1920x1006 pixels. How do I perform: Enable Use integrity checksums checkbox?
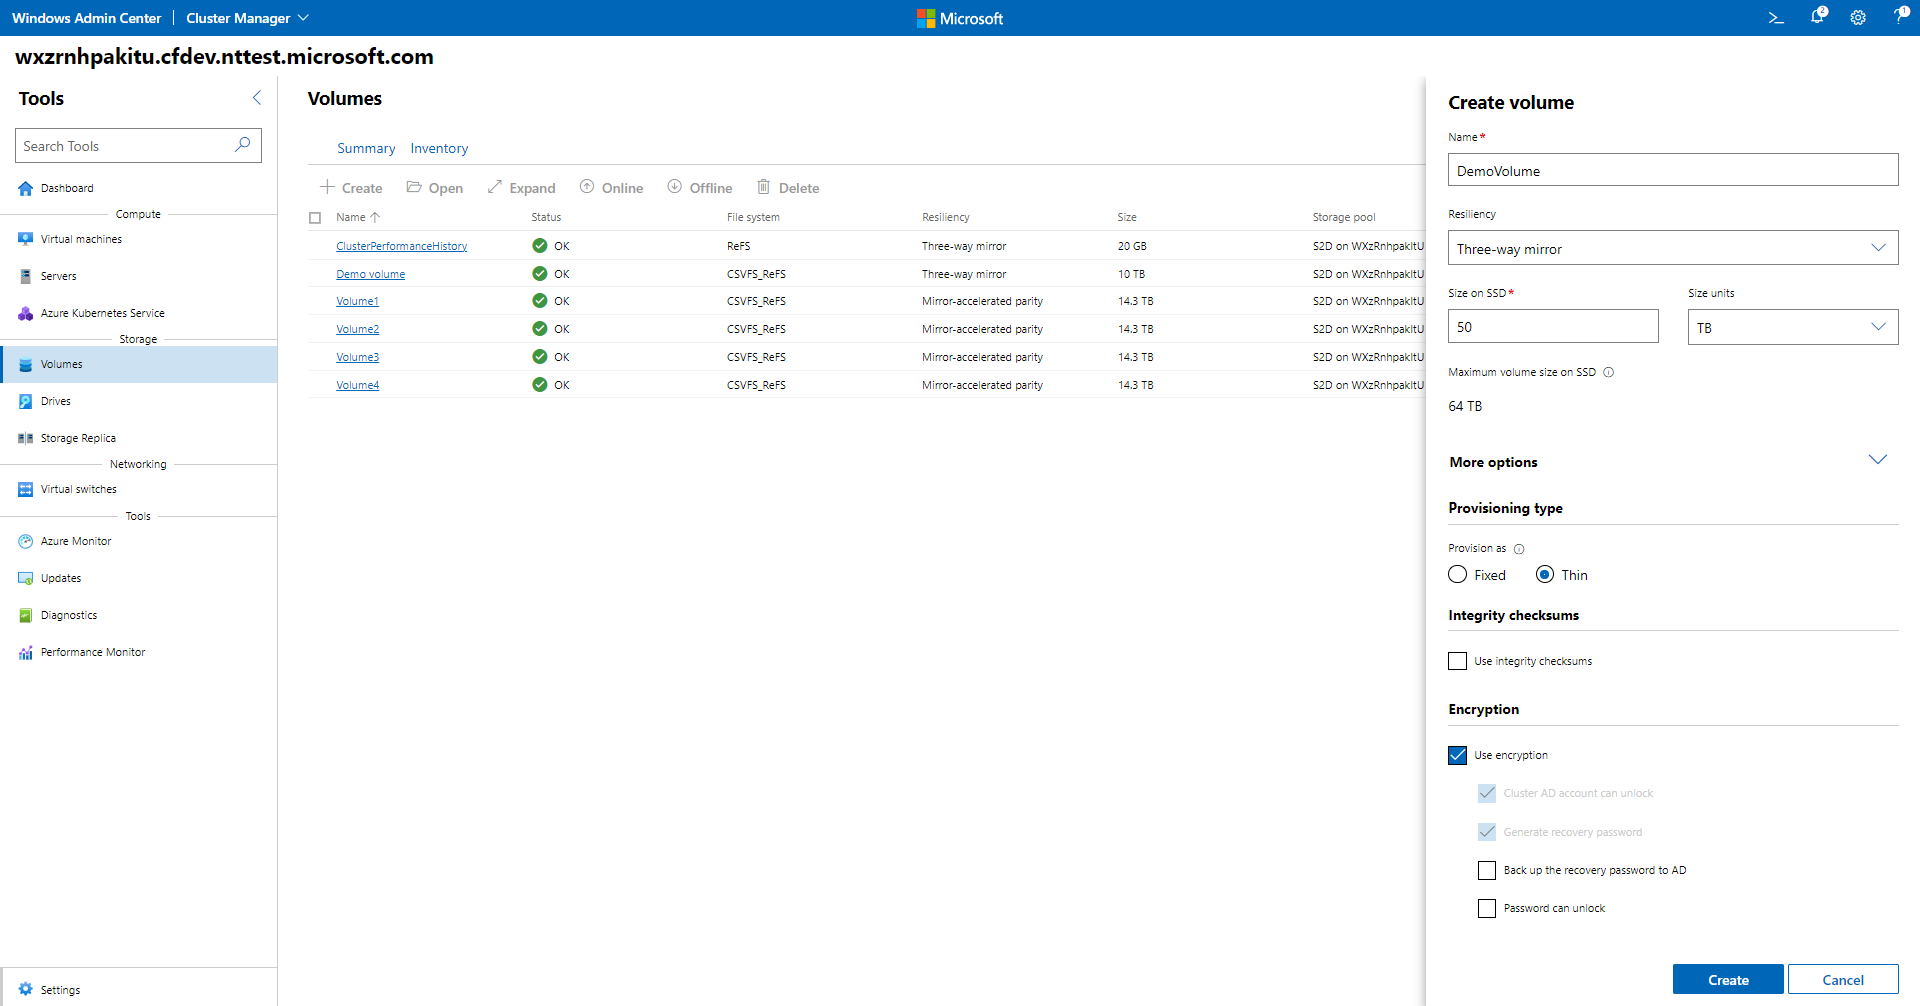pyautogui.click(x=1458, y=661)
